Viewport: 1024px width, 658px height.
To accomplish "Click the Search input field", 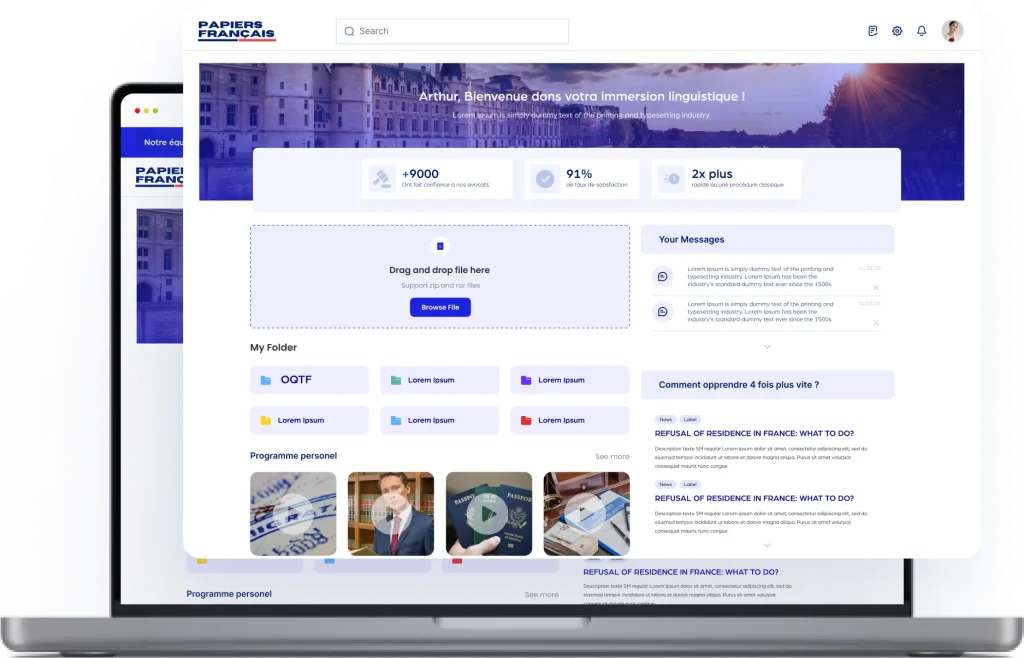I will (452, 31).
